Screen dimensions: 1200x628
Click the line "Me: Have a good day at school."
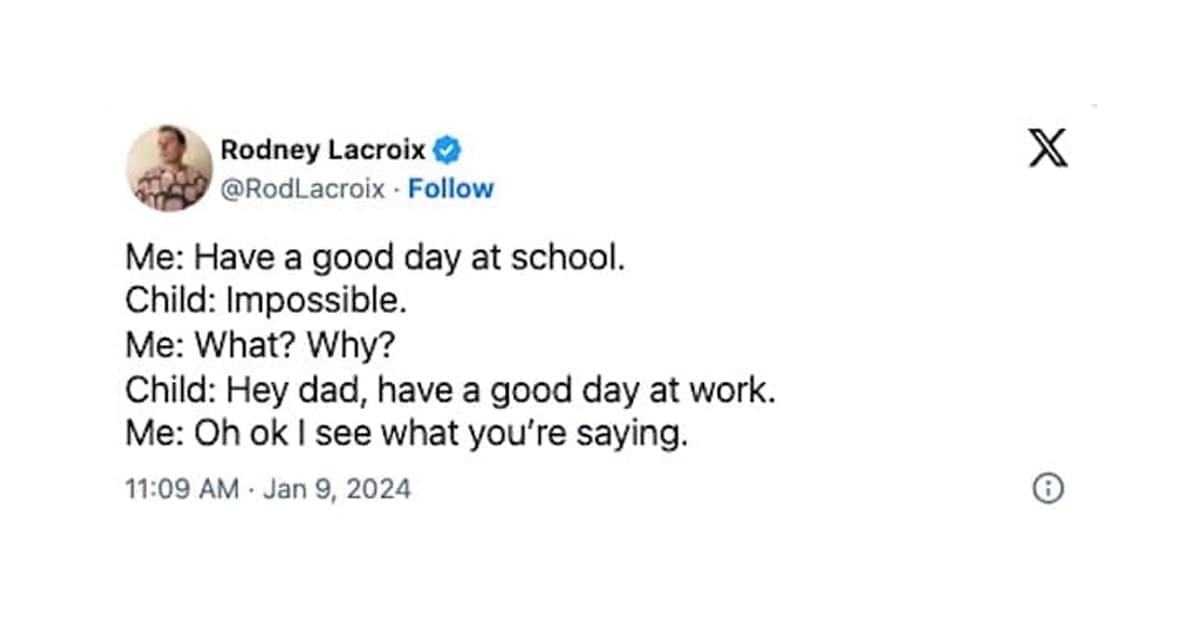point(375,258)
